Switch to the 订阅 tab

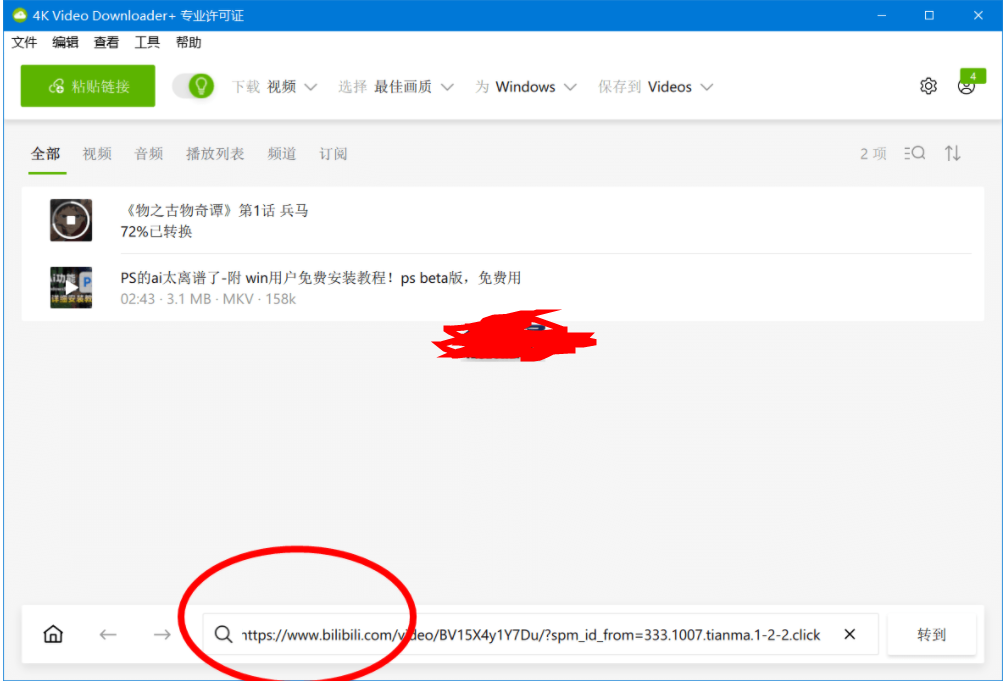pos(333,154)
